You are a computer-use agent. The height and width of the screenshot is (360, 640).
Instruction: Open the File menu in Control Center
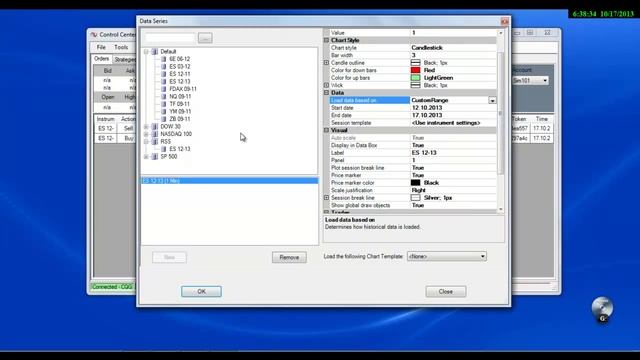[101, 47]
